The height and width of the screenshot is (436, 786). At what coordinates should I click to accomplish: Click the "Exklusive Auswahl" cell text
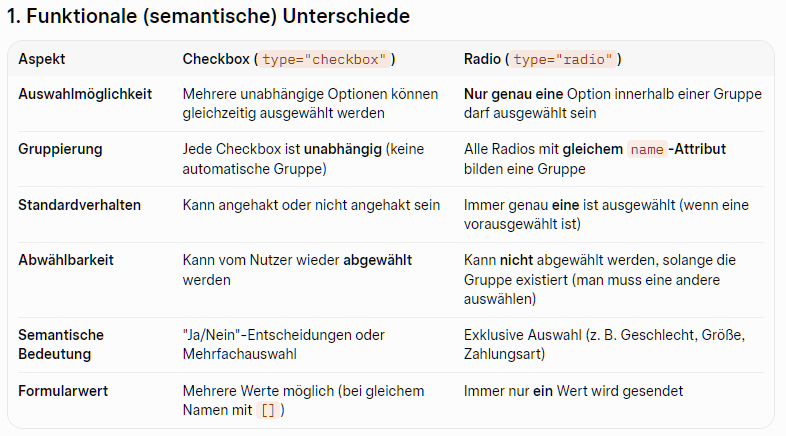[520, 335]
